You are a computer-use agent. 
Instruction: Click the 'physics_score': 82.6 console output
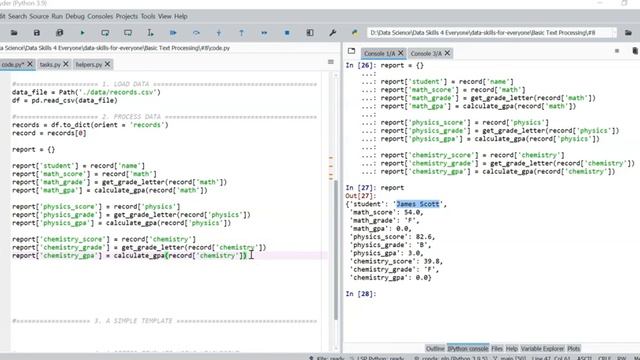392,237
